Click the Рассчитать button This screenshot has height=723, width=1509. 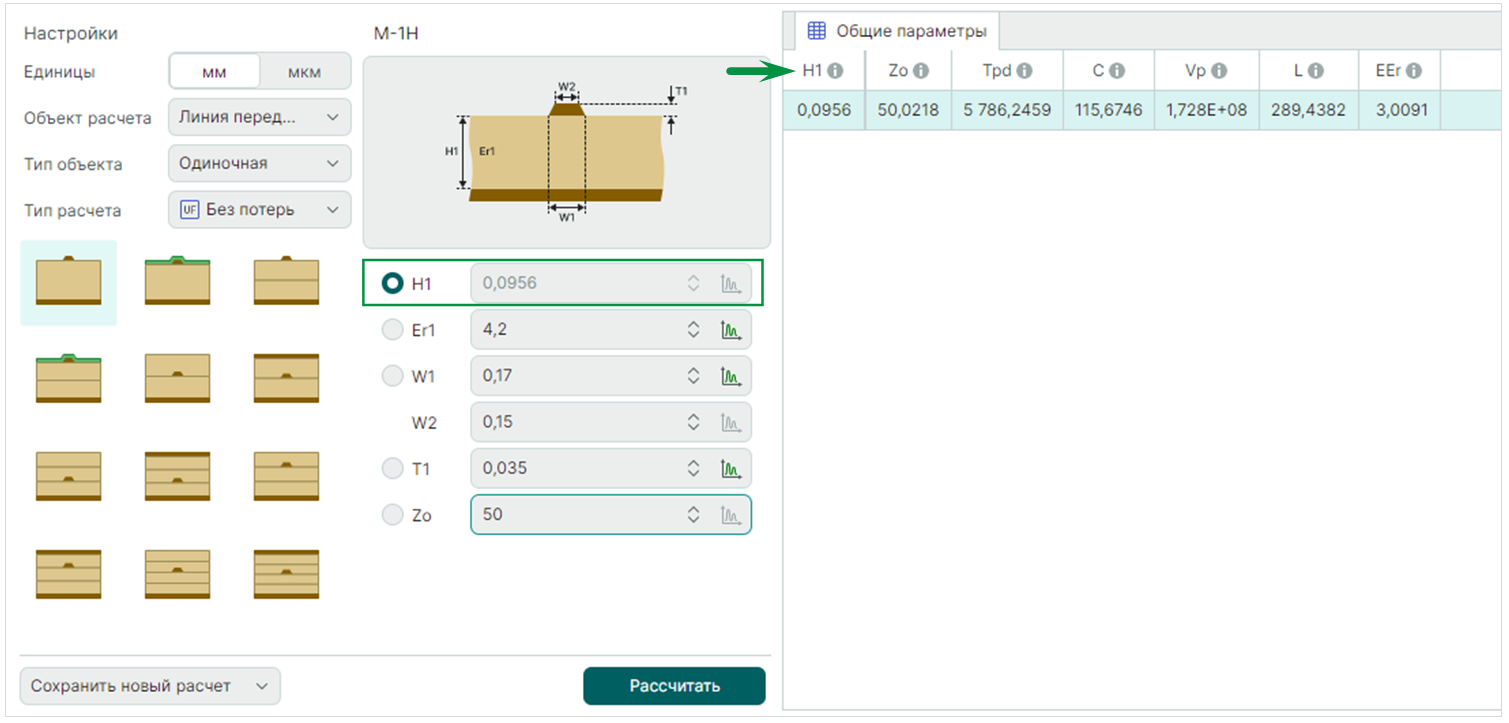coord(674,686)
